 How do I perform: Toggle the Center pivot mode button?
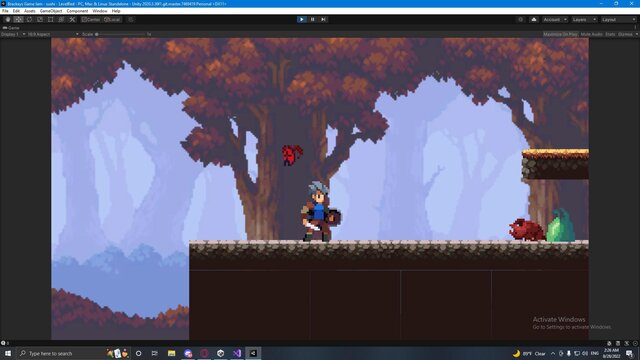(91, 20)
